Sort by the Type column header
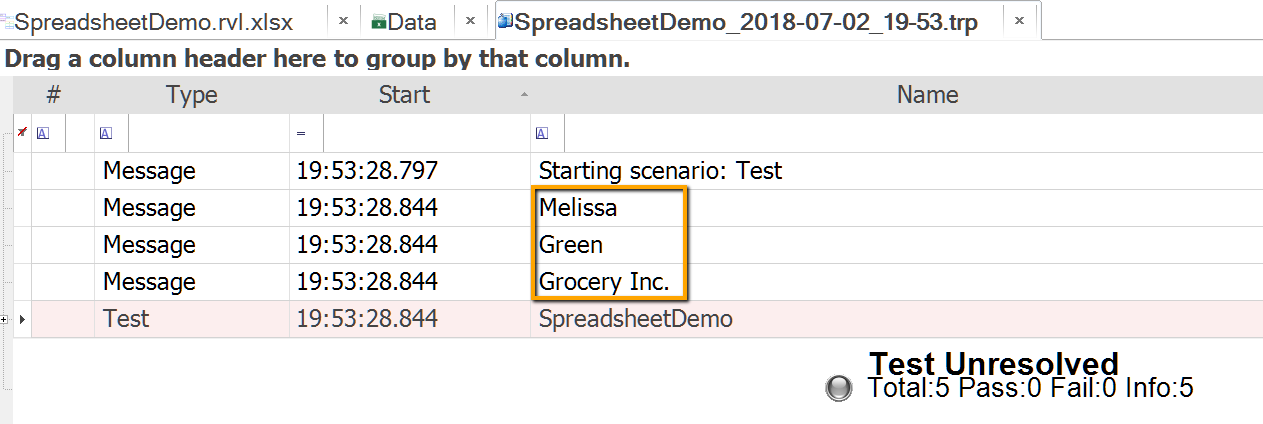The width and height of the screenshot is (1263, 424). tap(191, 95)
